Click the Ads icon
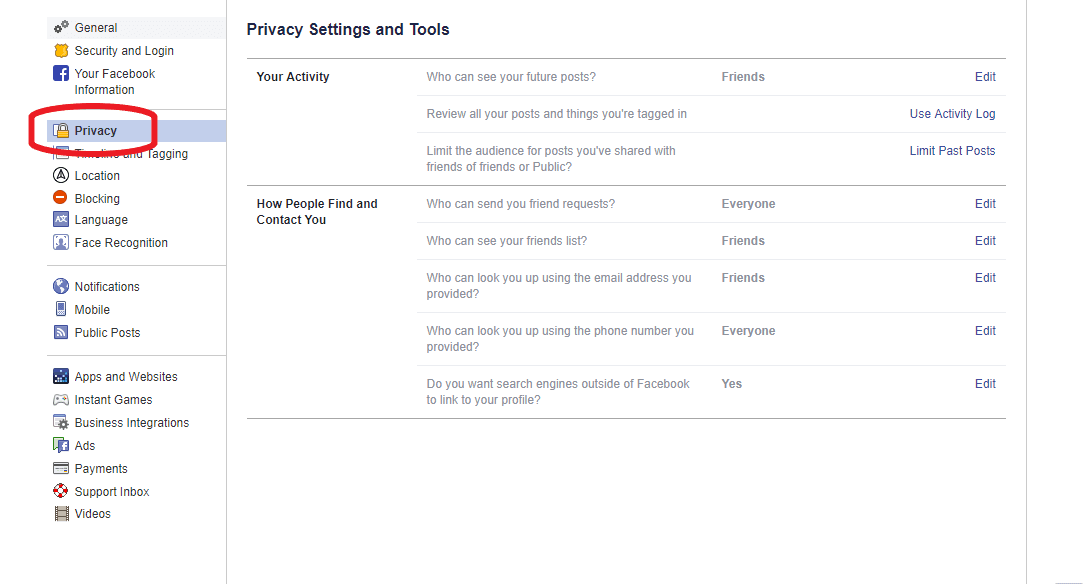The width and height of the screenshot is (1084, 584). pyautogui.click(x=61, y=445)
